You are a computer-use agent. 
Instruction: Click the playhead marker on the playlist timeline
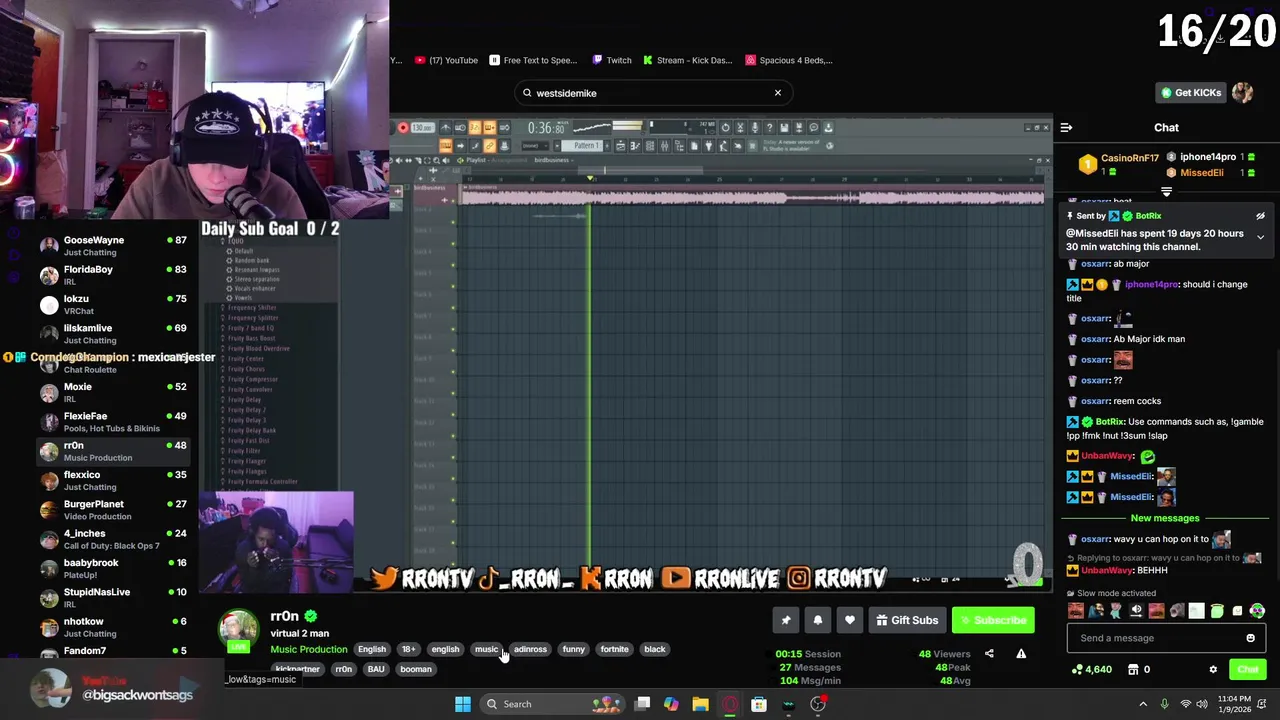[x=590, y=178]
